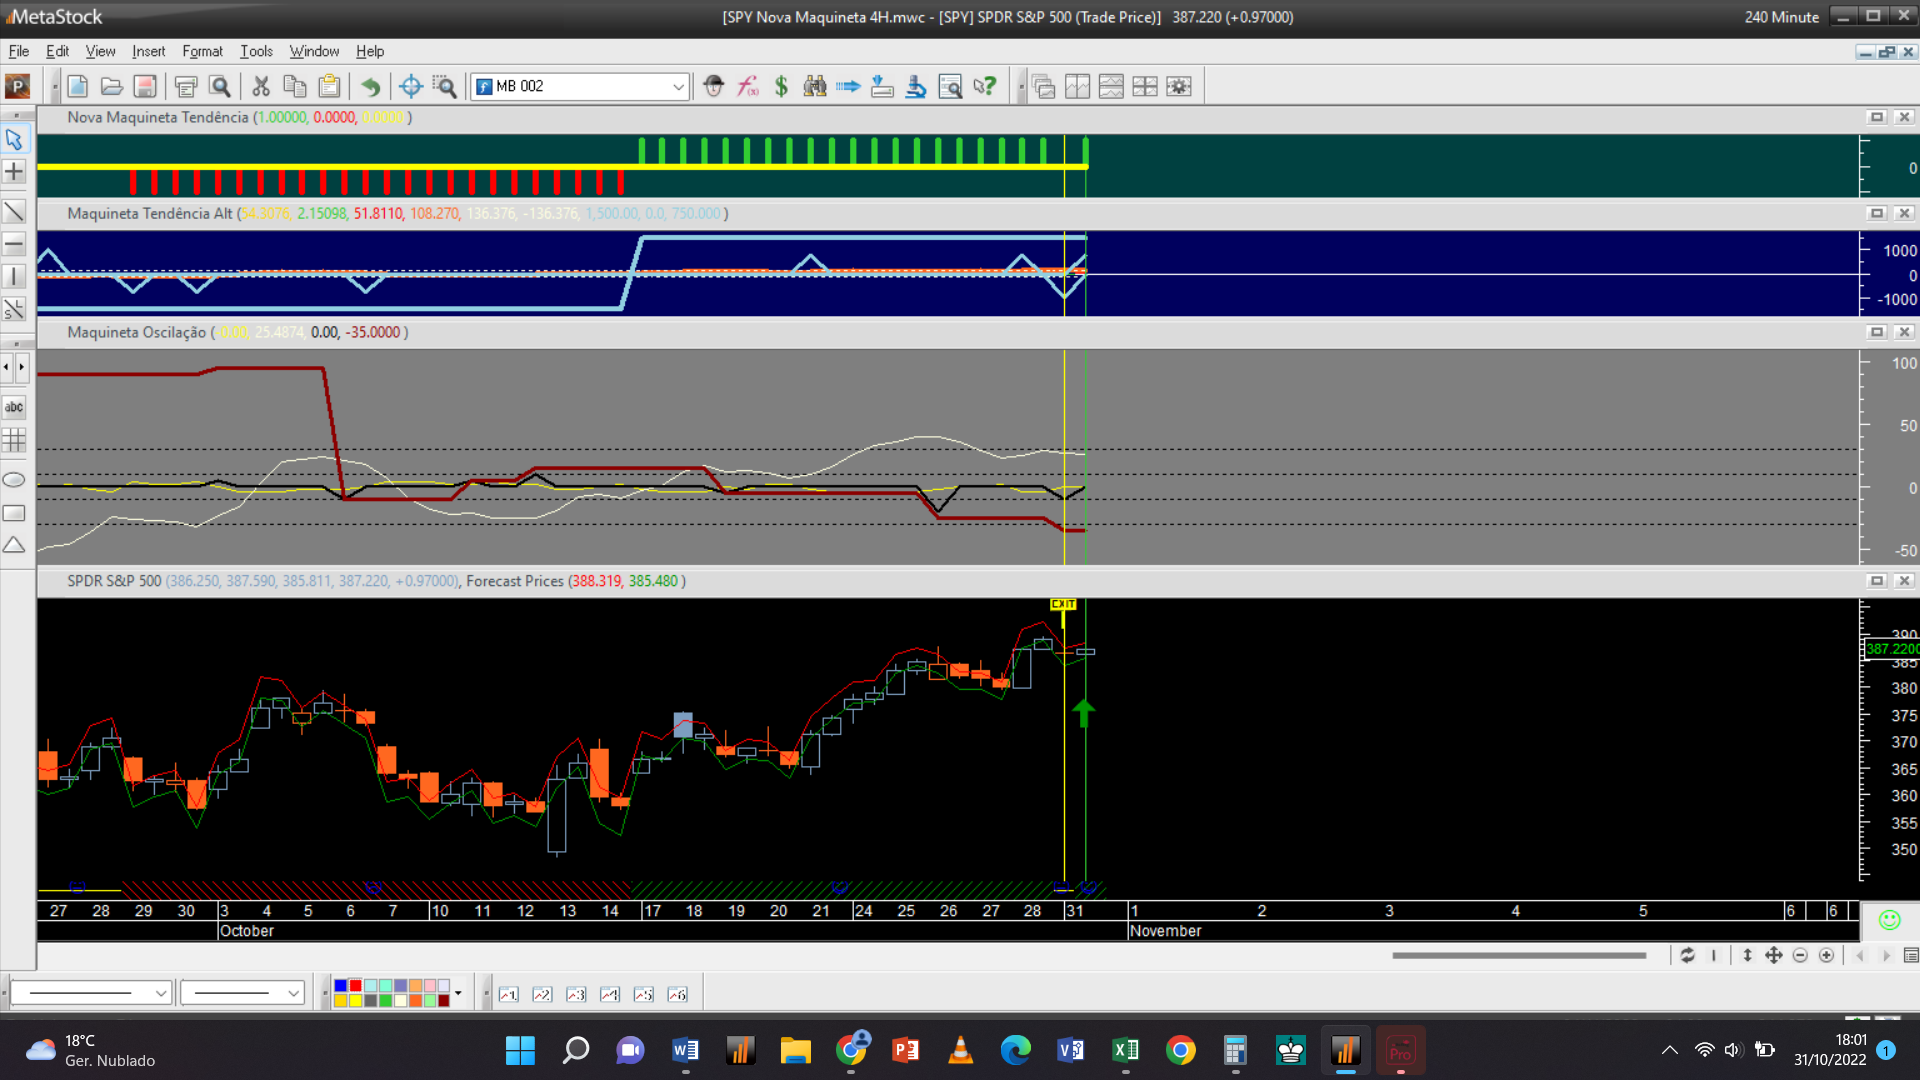Select the crosshair data window tool
Image resolution: width=1920 pixels, height=1080 pixels.
click(410, 87)
